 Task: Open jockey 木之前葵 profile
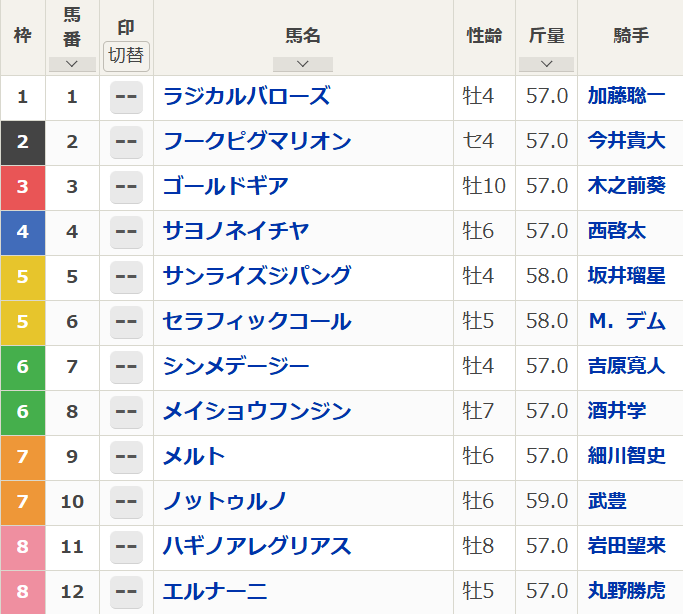click(626, 186)
